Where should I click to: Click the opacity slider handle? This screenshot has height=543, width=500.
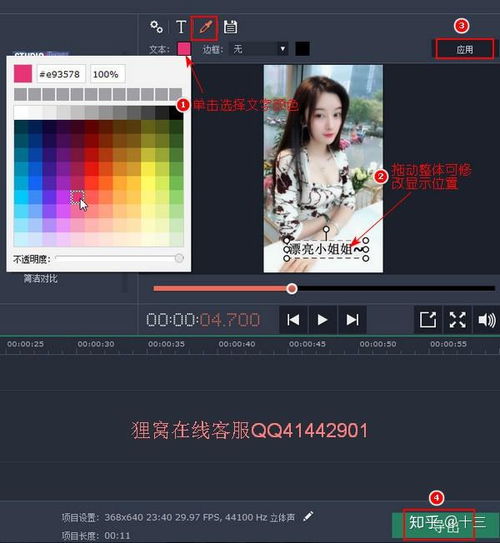click(179, 258)
